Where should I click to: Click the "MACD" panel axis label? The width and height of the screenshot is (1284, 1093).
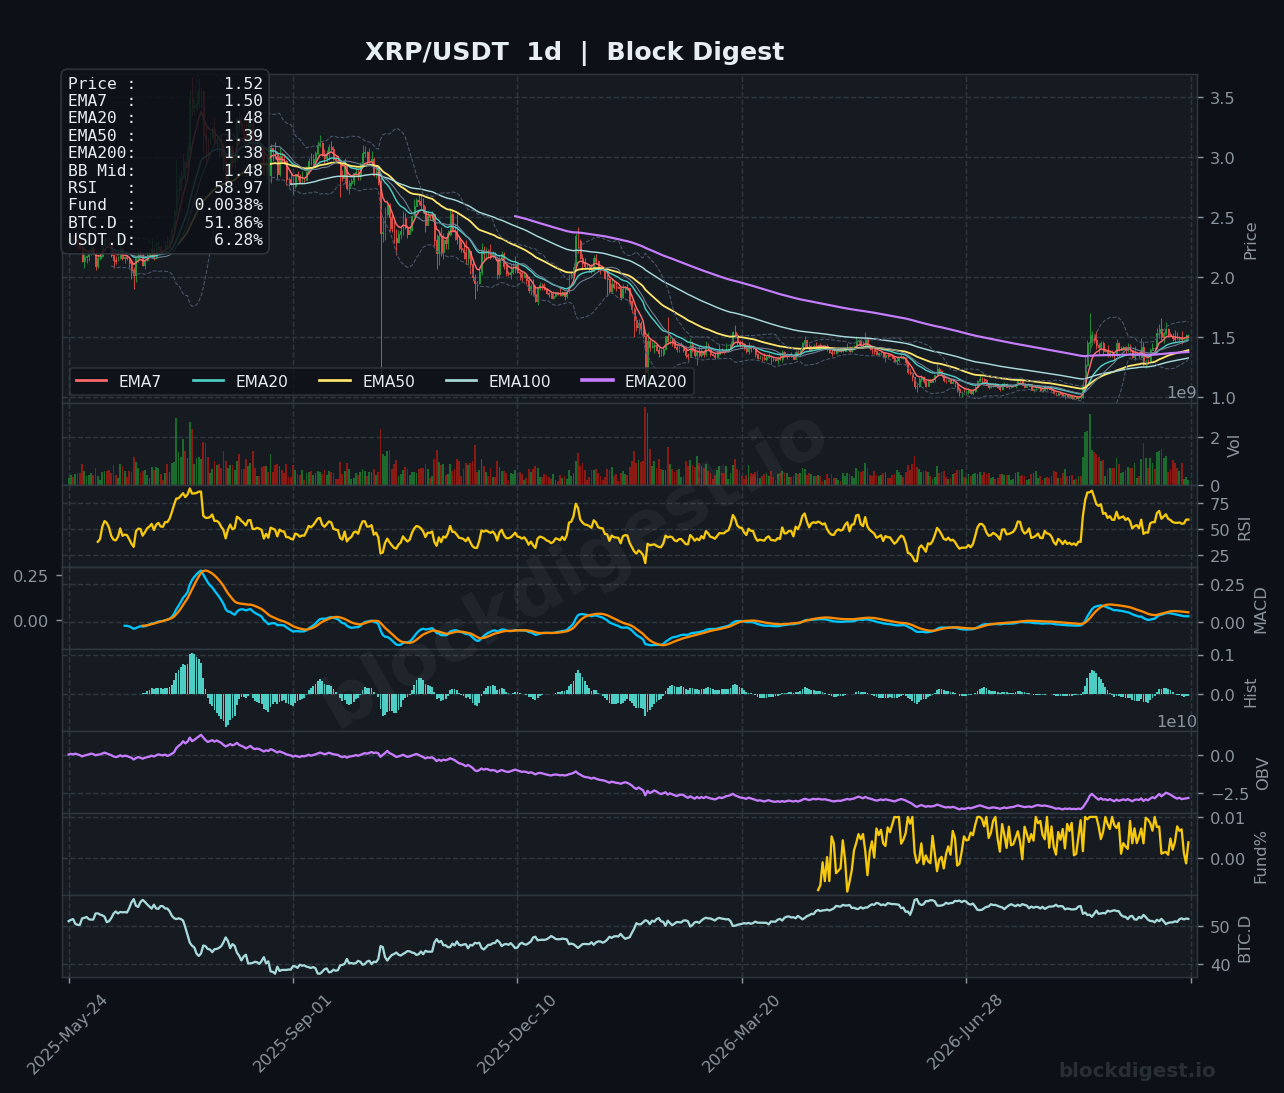pos(1260,610)
